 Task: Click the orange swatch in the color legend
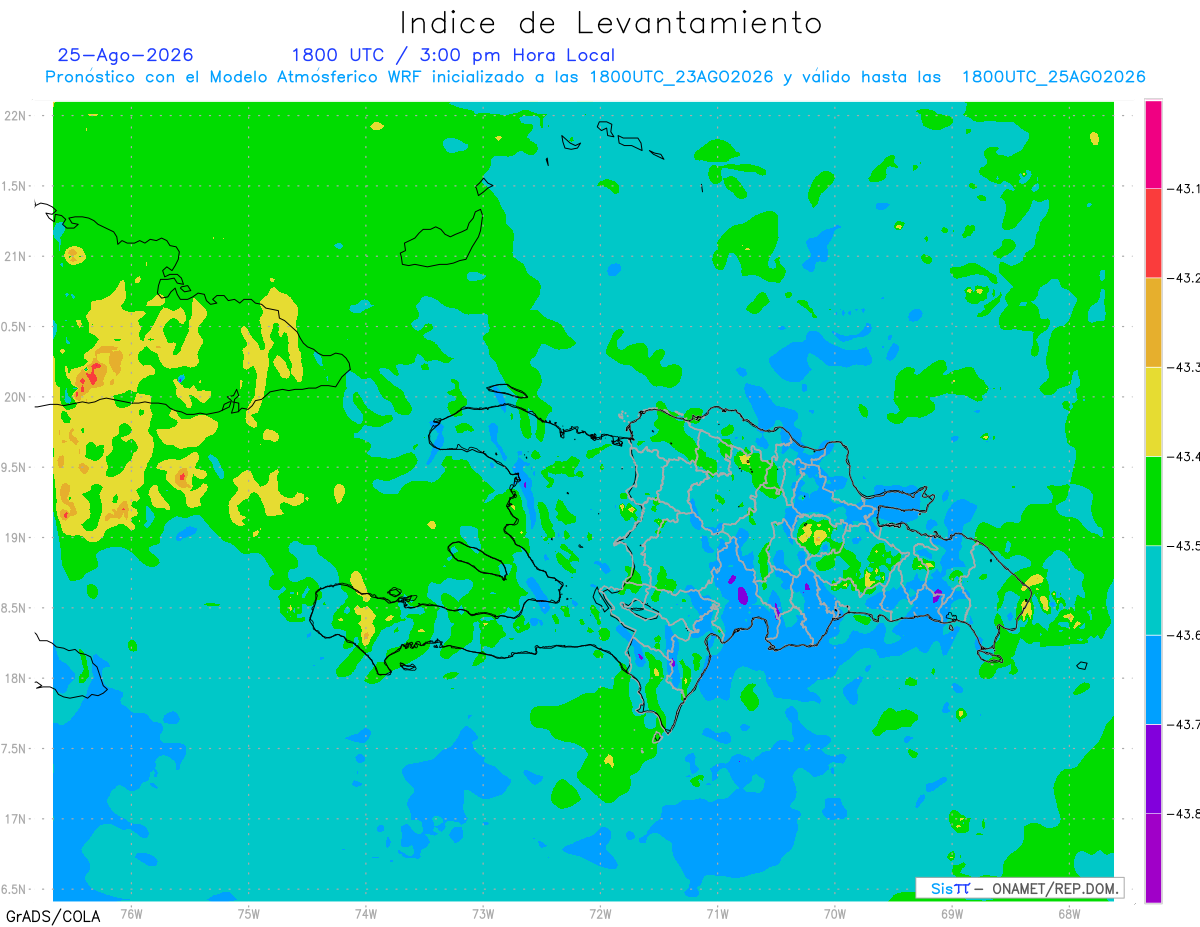pyautogui.click(x=1153, y=322)
